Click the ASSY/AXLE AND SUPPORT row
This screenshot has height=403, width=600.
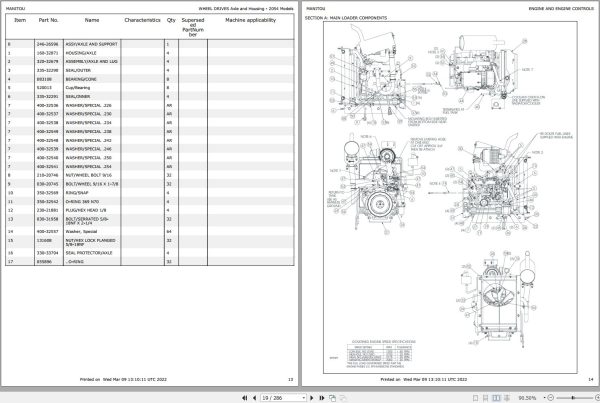[150, 44]
